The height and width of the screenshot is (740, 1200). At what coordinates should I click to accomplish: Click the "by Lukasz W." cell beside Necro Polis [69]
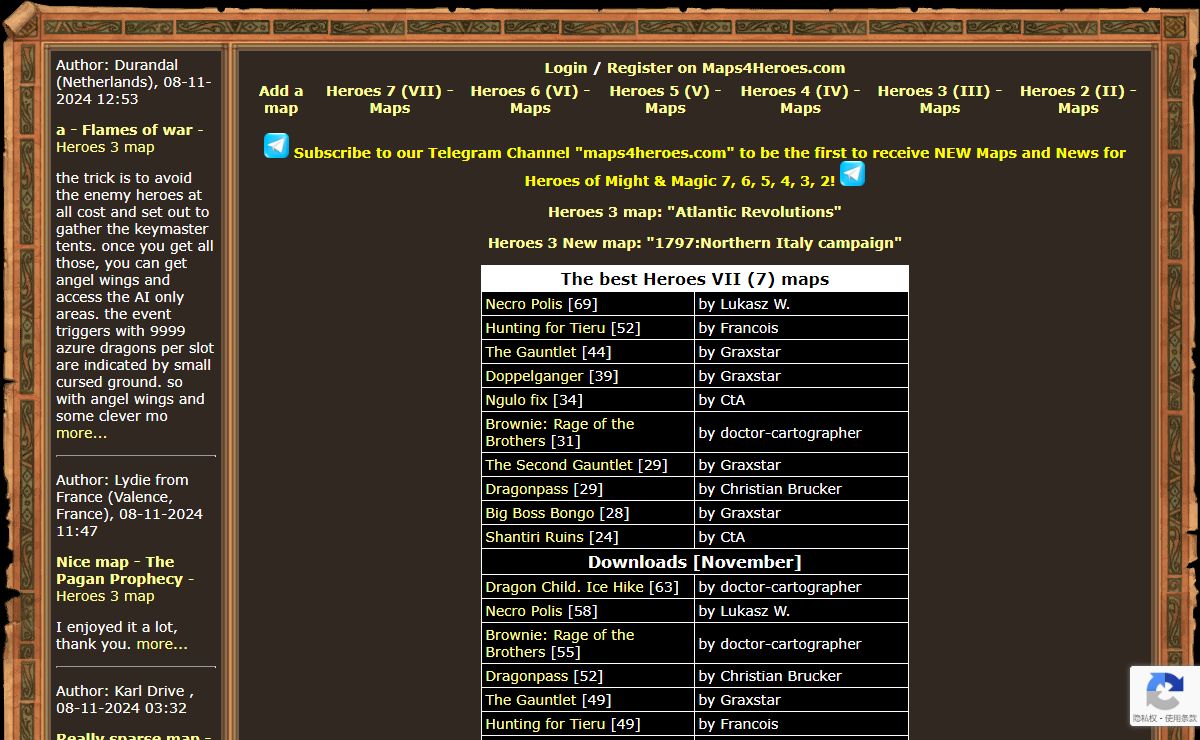[801, 304]
